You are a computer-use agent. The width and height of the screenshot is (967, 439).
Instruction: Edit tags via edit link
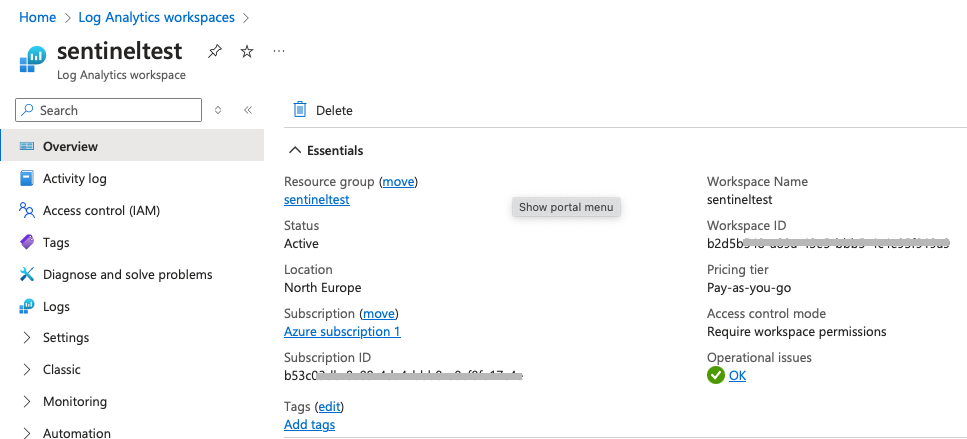[329, 407]
